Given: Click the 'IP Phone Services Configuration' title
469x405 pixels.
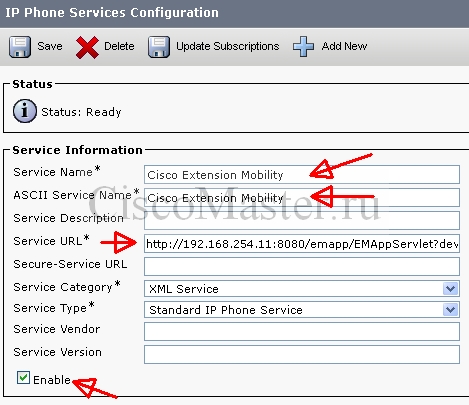Looking at the screenshot, I should 112,13.
